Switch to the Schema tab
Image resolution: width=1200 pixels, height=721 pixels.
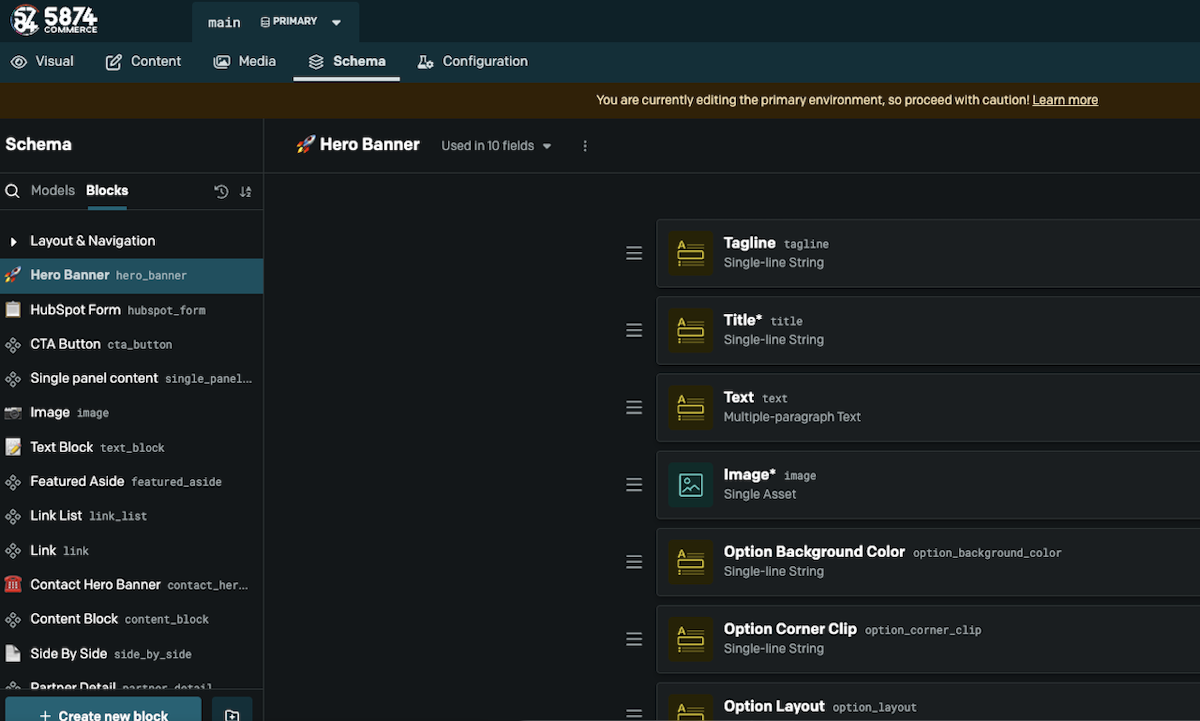click(347, 61)
